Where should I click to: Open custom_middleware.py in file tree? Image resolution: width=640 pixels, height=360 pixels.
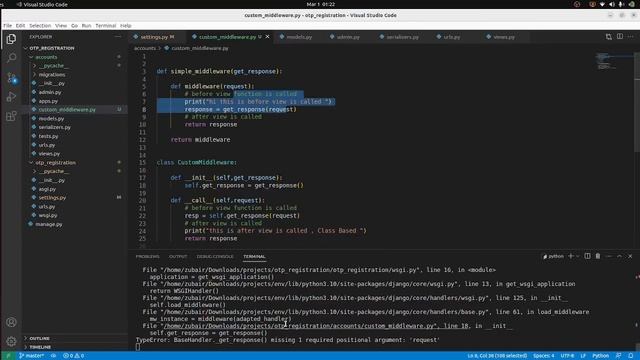click(67, 109)
